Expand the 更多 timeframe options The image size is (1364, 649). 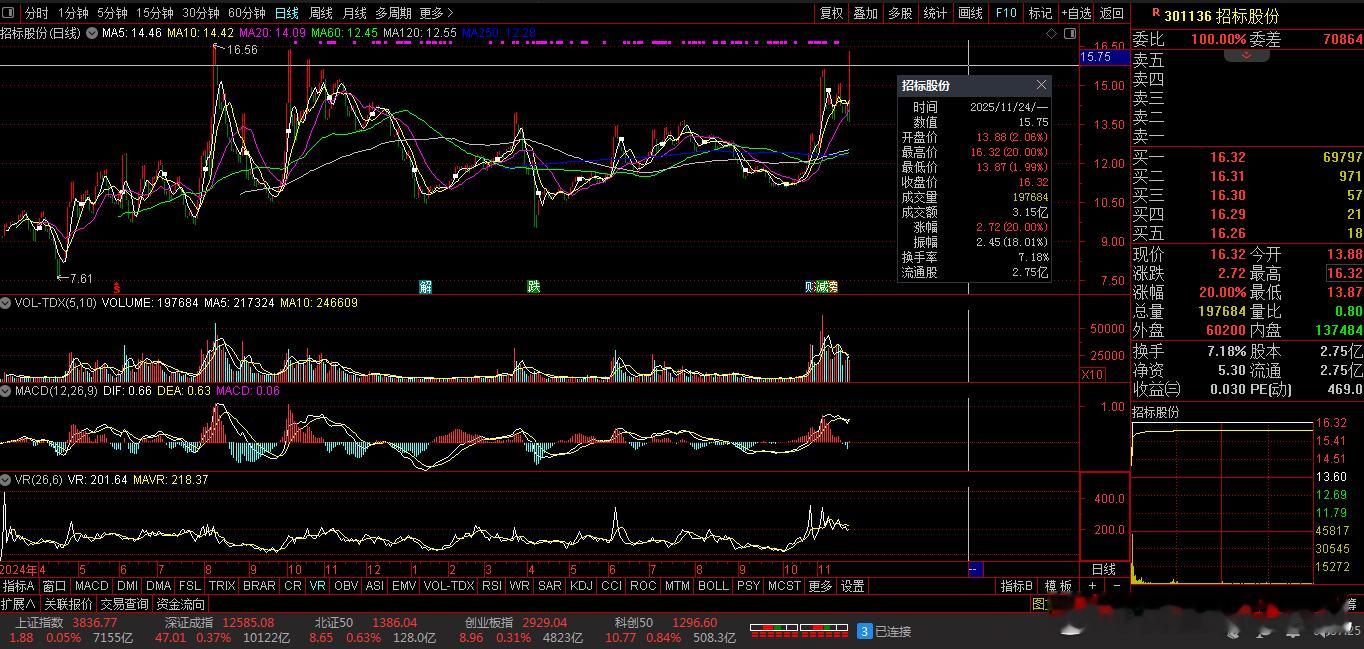click(436, 13)
